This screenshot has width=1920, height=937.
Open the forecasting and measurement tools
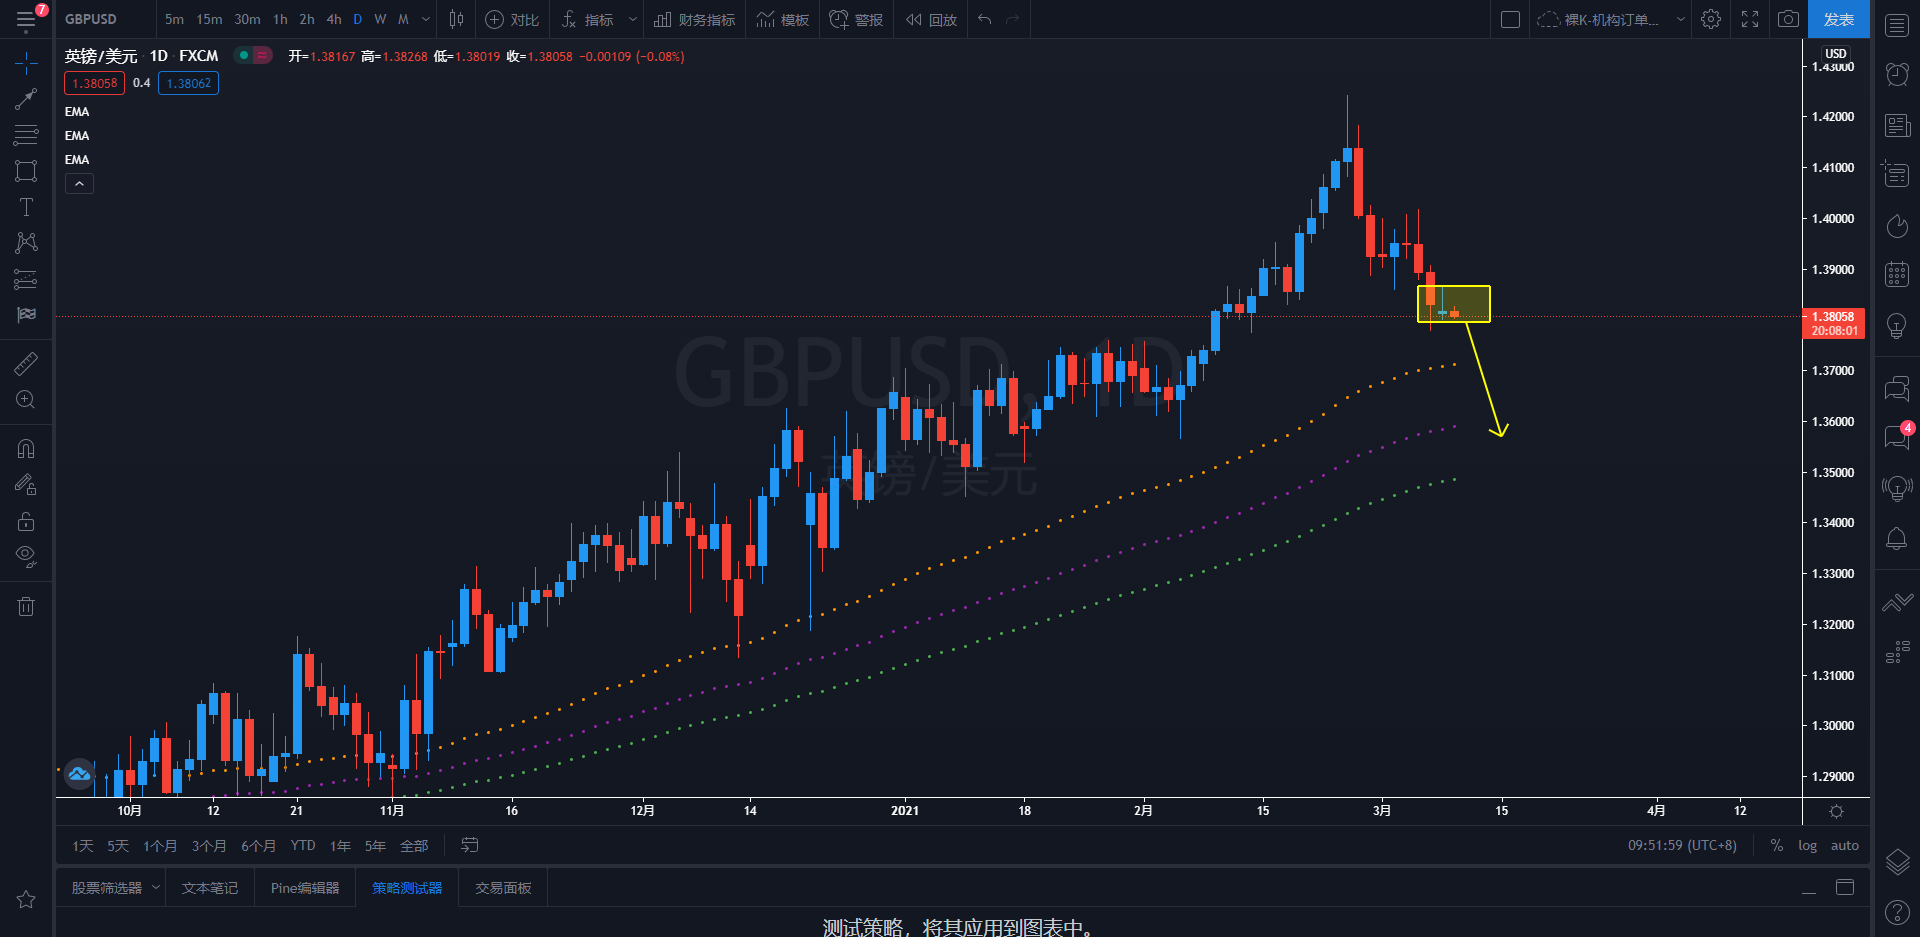(26, 279)
